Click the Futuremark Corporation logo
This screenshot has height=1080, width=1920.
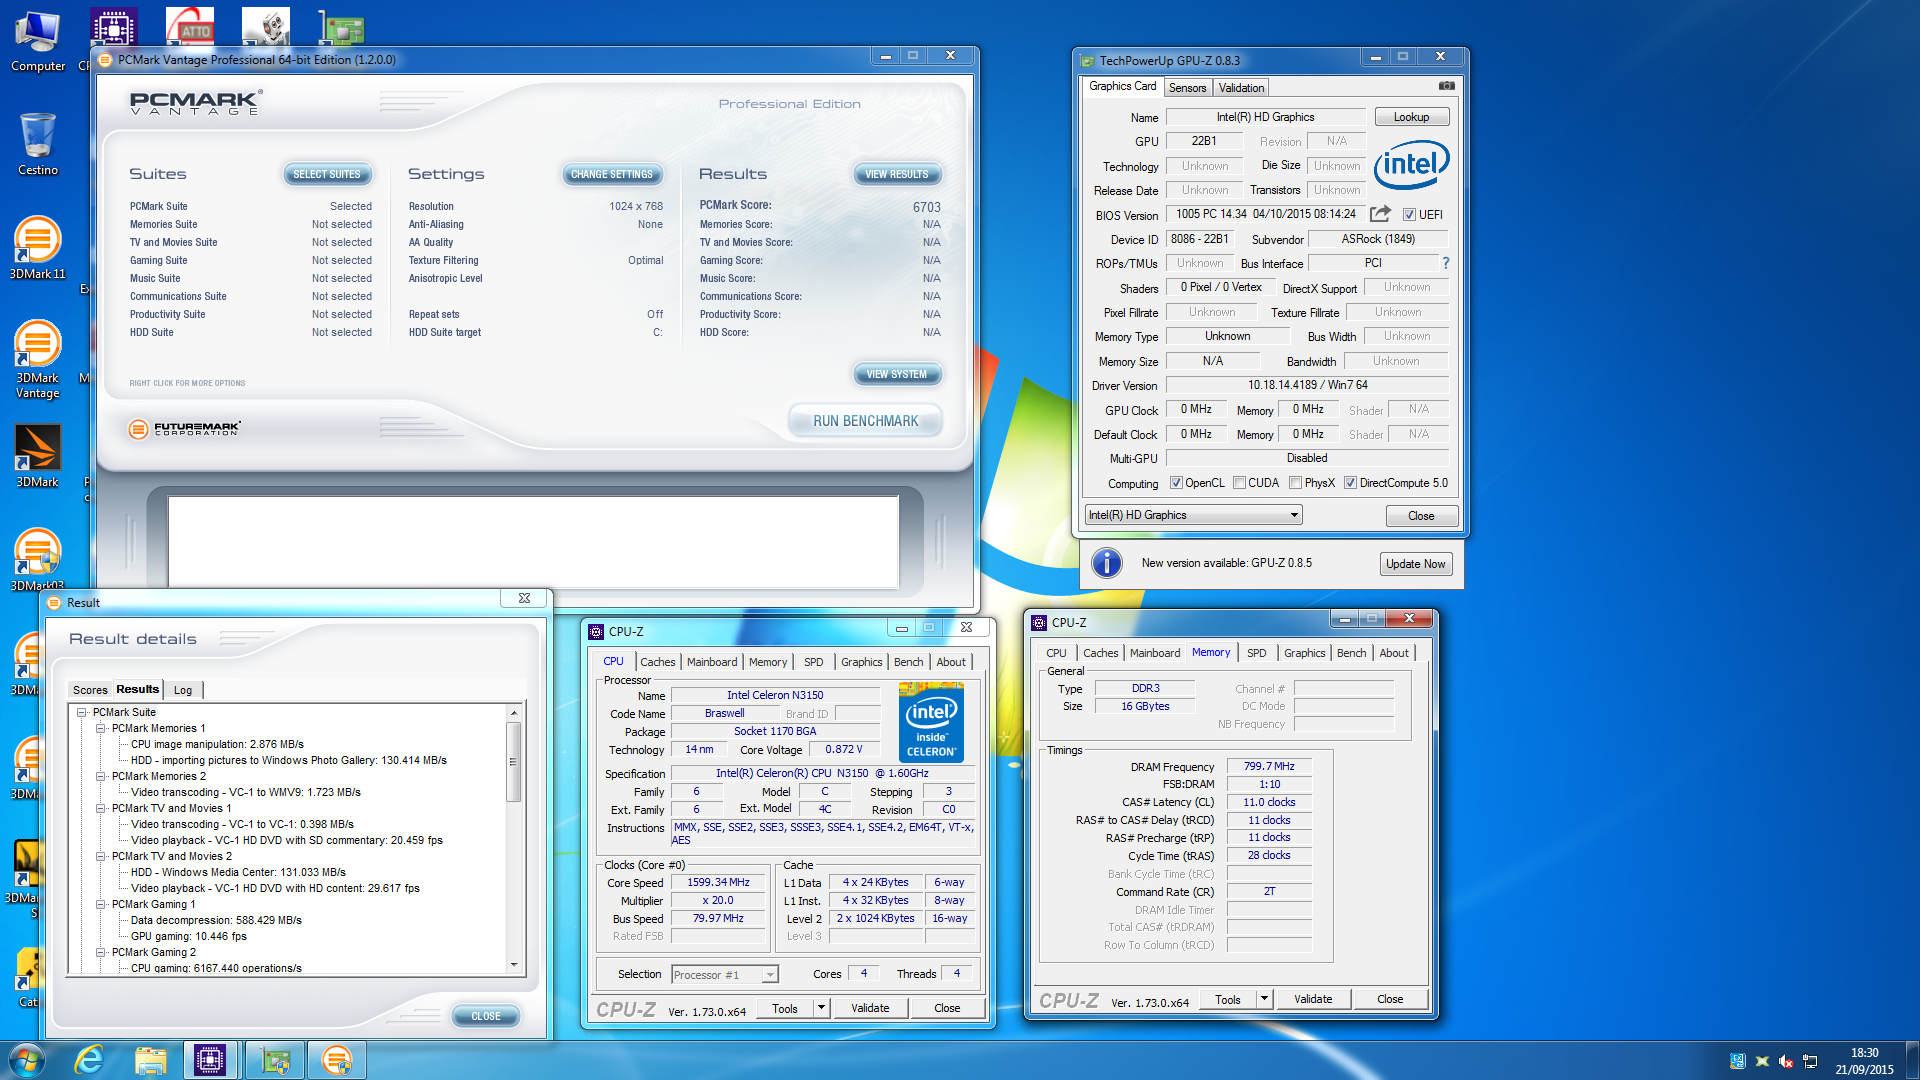tap(185, 429)
